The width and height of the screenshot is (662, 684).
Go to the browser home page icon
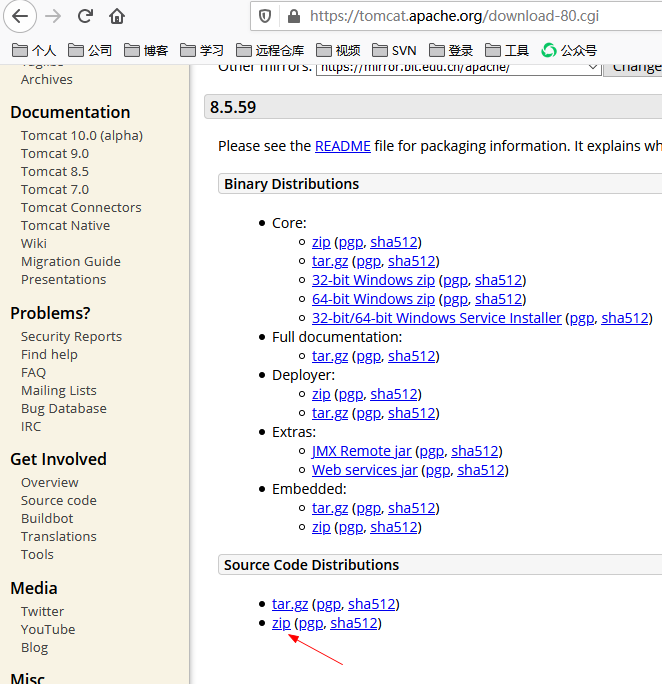(x=117, y=16)
